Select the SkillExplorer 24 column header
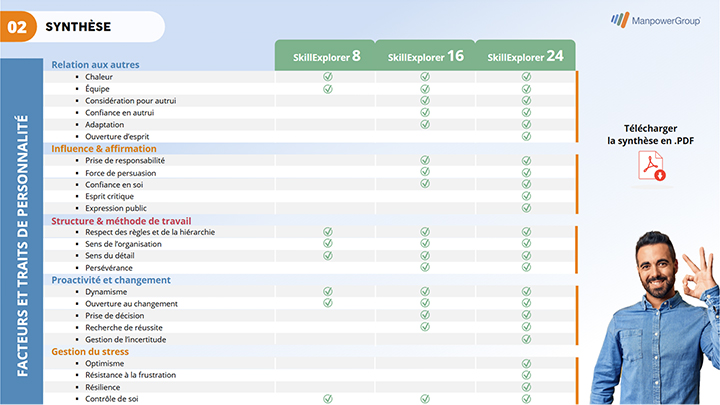Viewport: 720px width, 405px height. 525,55
